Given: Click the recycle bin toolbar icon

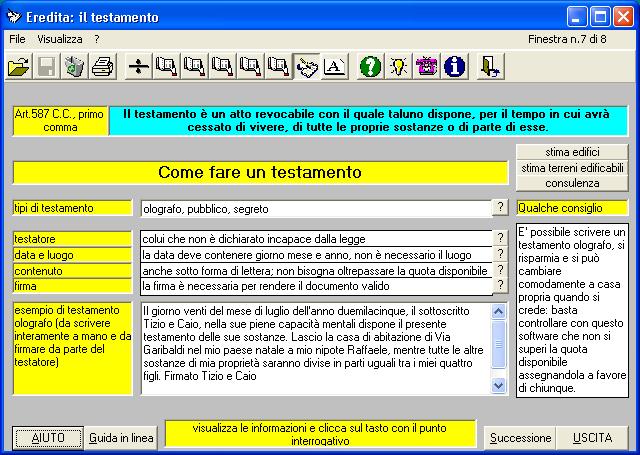Looking at the screenshot, I should [x=74, y=67].
